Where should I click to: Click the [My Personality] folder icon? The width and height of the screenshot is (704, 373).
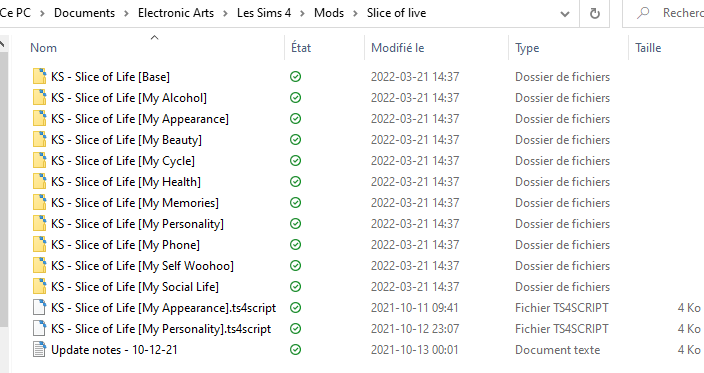click(40, 224)
